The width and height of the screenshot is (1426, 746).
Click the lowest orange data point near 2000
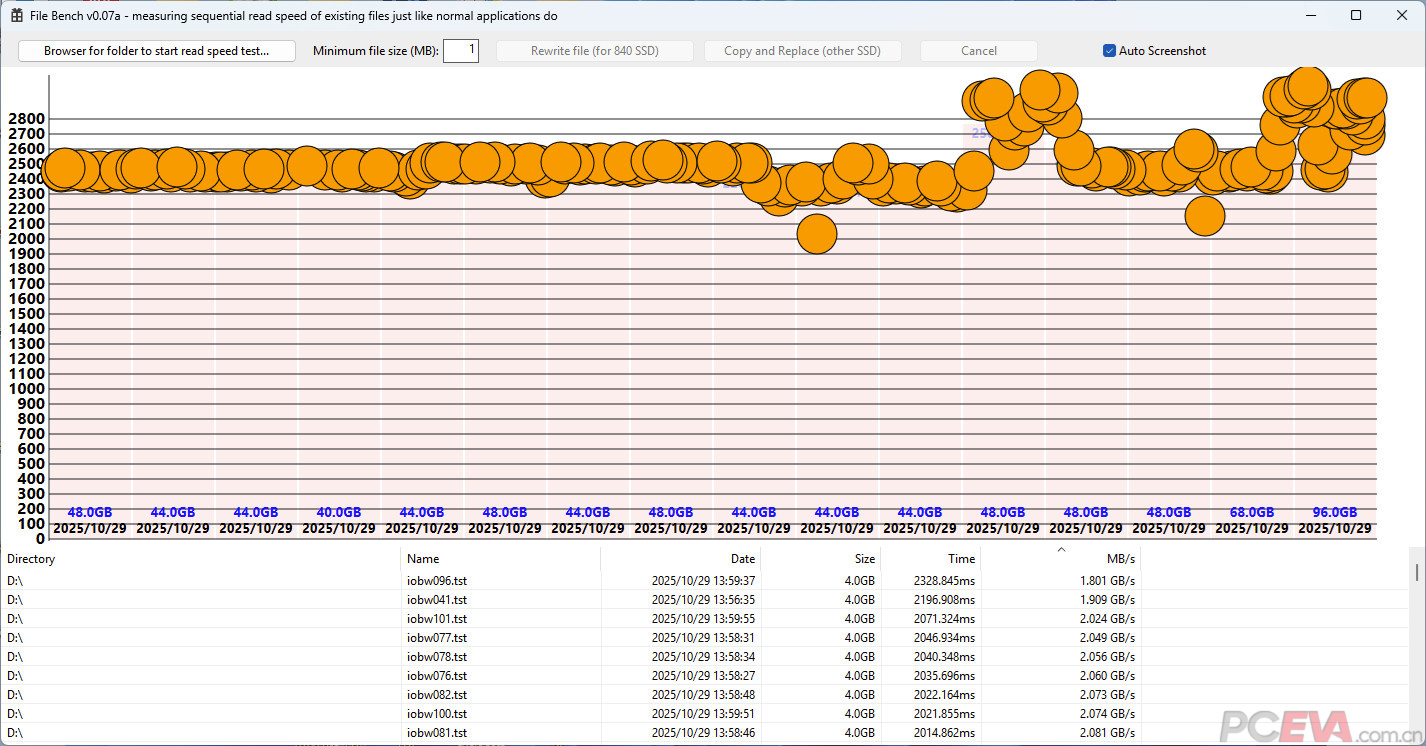click(x=817, y=234)
